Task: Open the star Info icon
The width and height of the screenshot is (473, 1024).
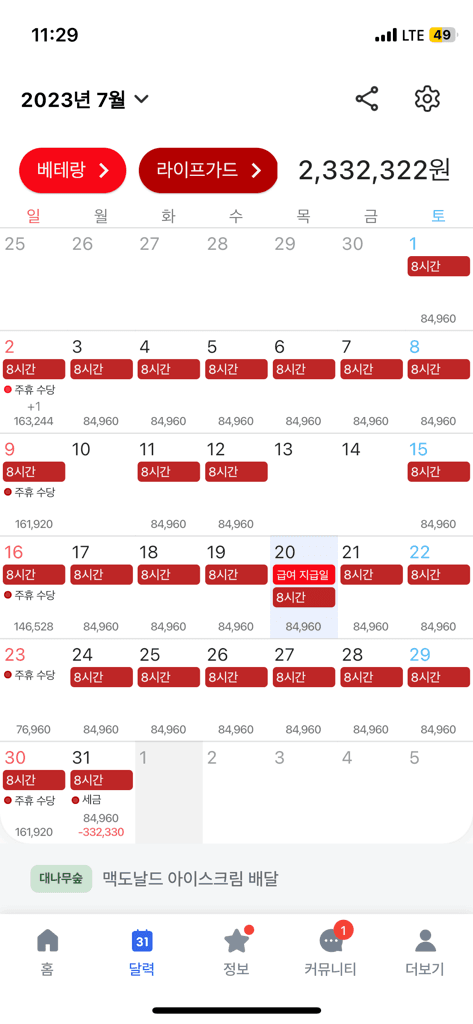Action: click(x=236, y=940)
